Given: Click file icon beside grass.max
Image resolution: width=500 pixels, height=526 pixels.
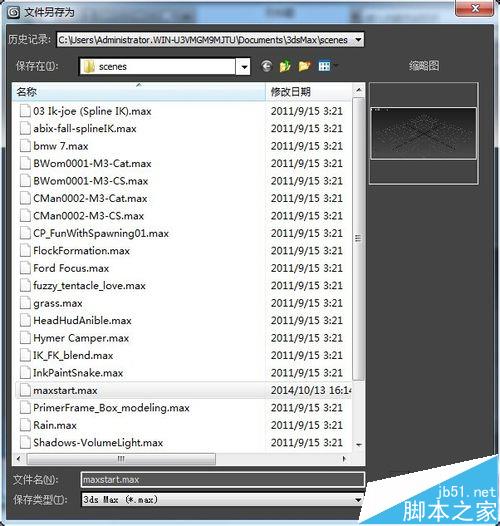Looking at the screenshot, I should coord(25,303).
